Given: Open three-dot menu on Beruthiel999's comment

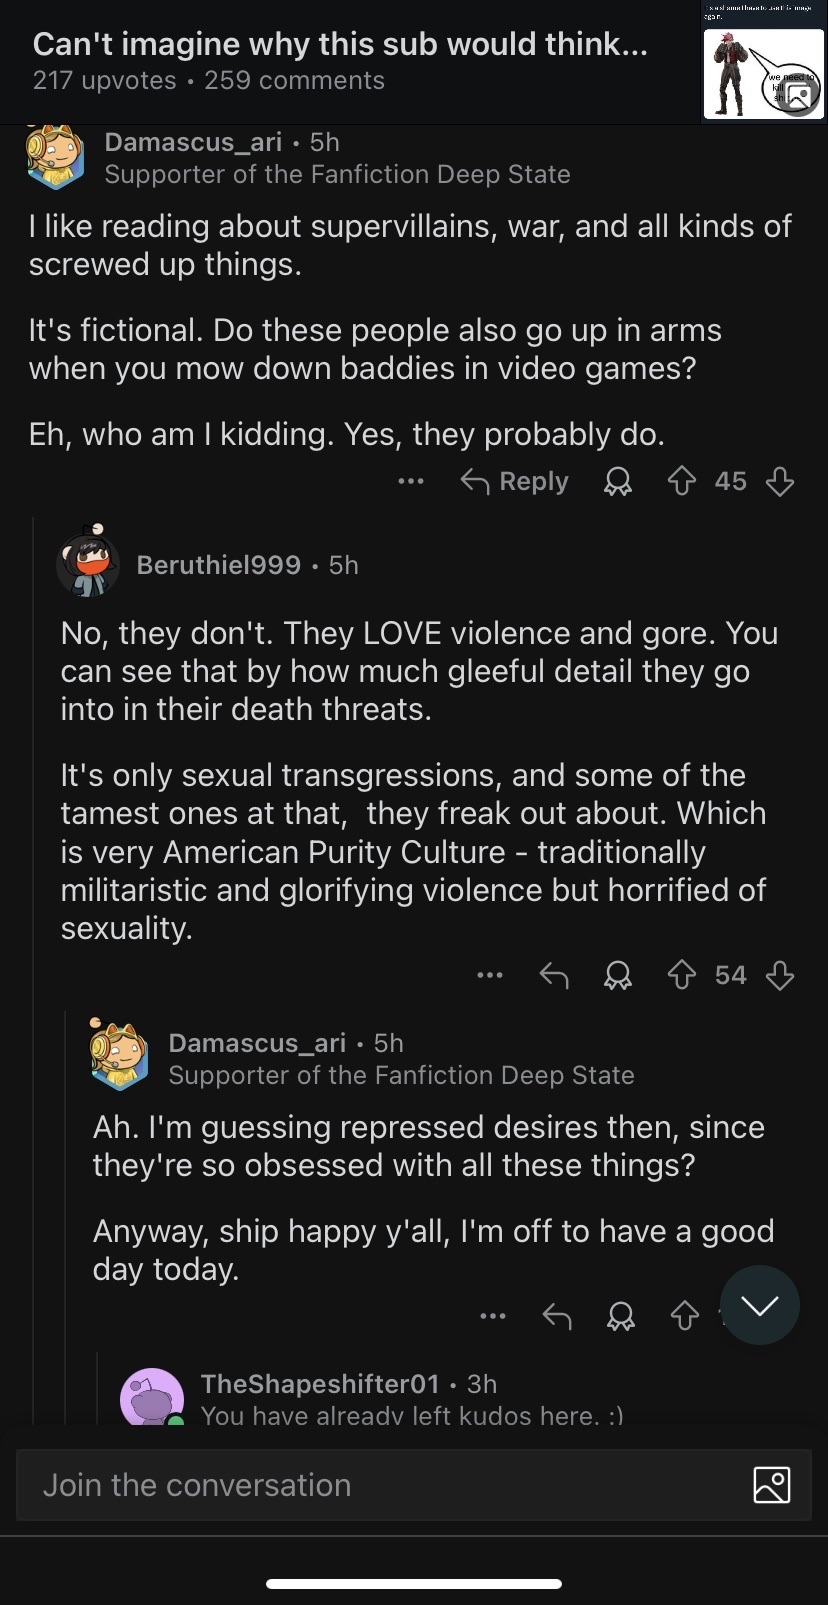Looking at the screenshot, I should [x=490, y=975].
